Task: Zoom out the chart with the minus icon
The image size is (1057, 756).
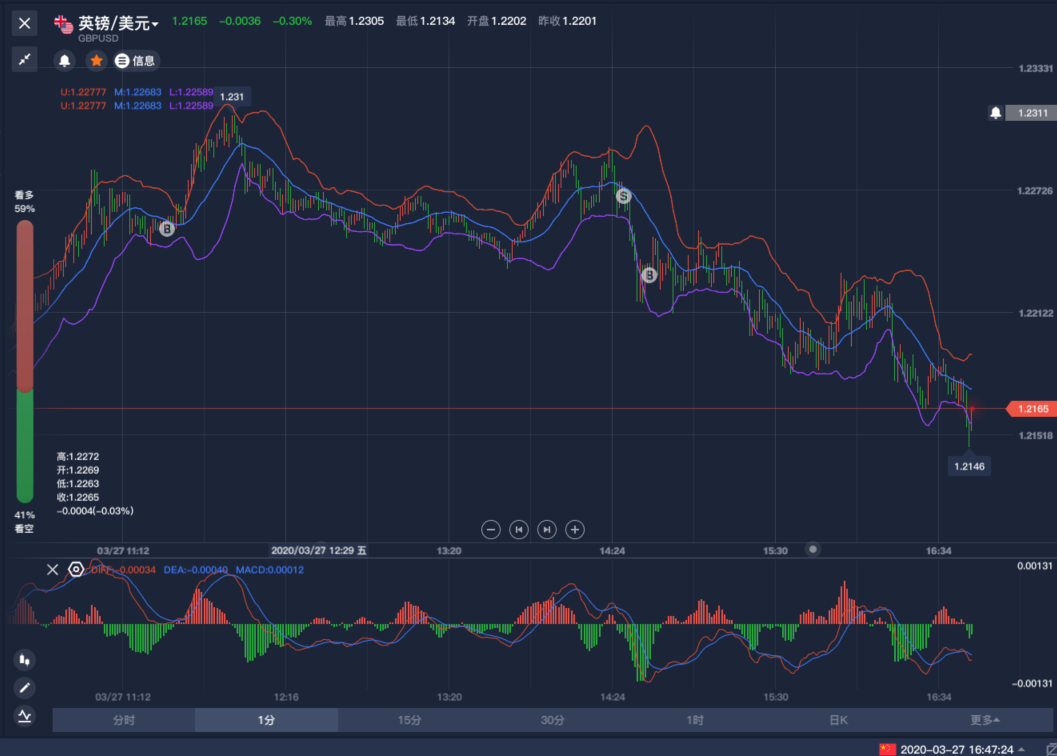Action: coord(491,530)
